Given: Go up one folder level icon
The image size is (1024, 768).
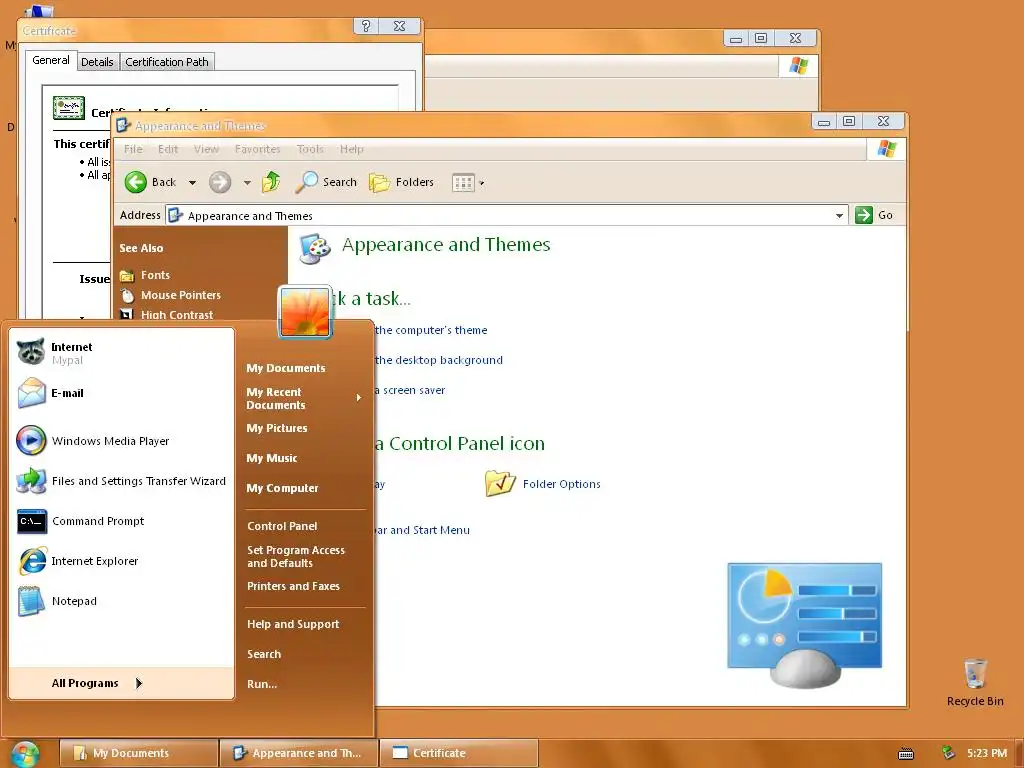Looking at the screenshot, I should coord(271,182).
